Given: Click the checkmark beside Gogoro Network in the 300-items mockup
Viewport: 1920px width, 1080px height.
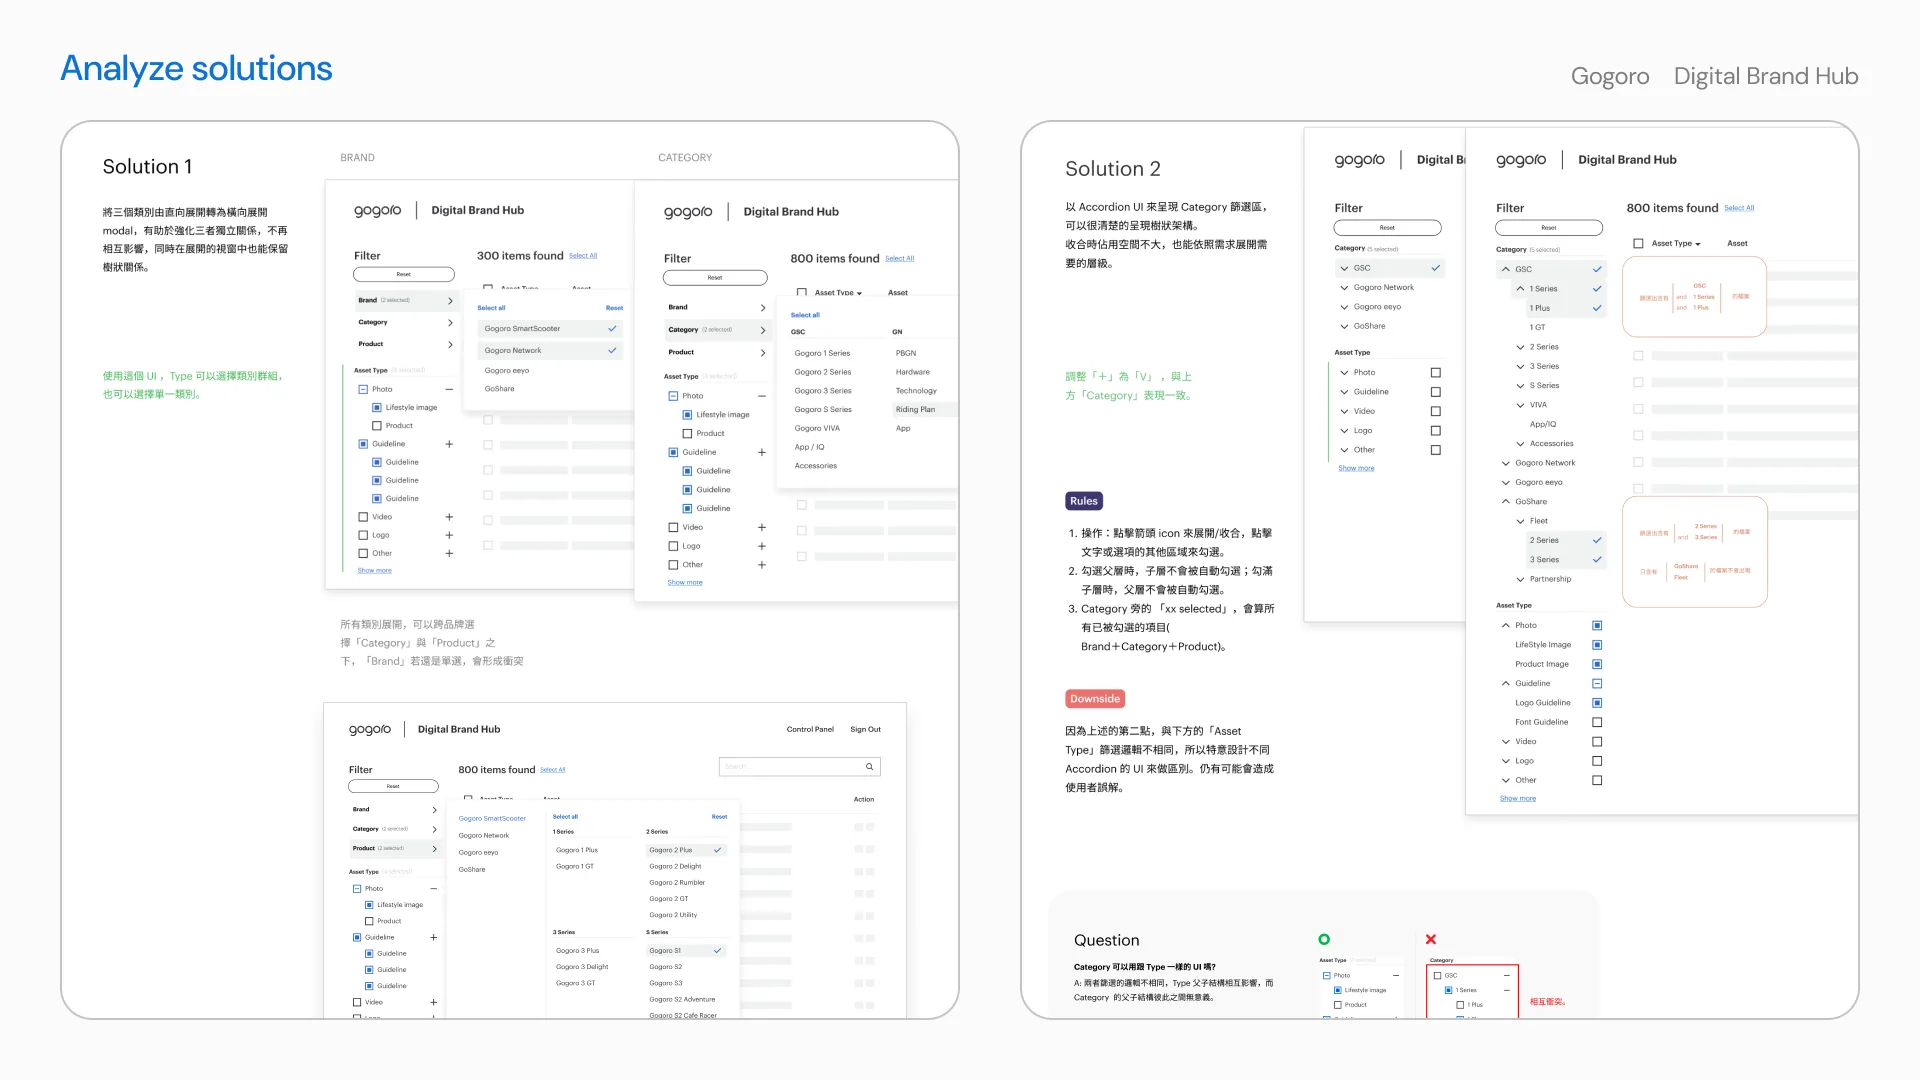Looking at the screenshot, I should (612, 350).
